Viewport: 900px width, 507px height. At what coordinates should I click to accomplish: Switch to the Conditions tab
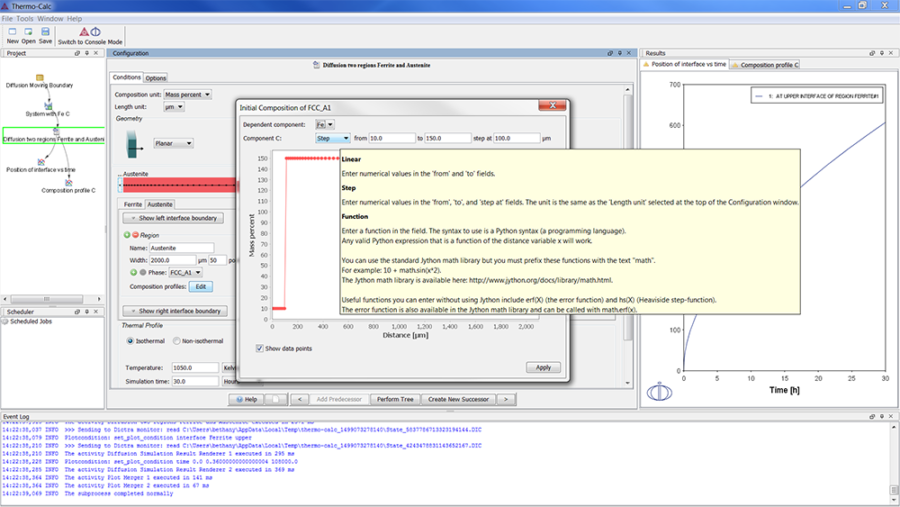coord(126,77)
